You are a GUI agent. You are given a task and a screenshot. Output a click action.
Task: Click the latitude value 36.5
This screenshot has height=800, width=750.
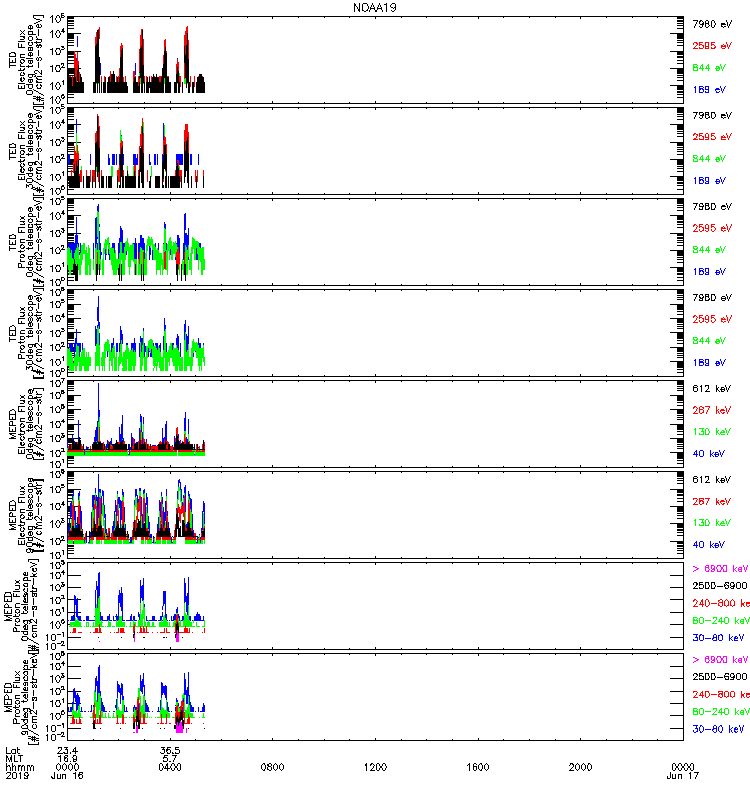coord(170,751)
